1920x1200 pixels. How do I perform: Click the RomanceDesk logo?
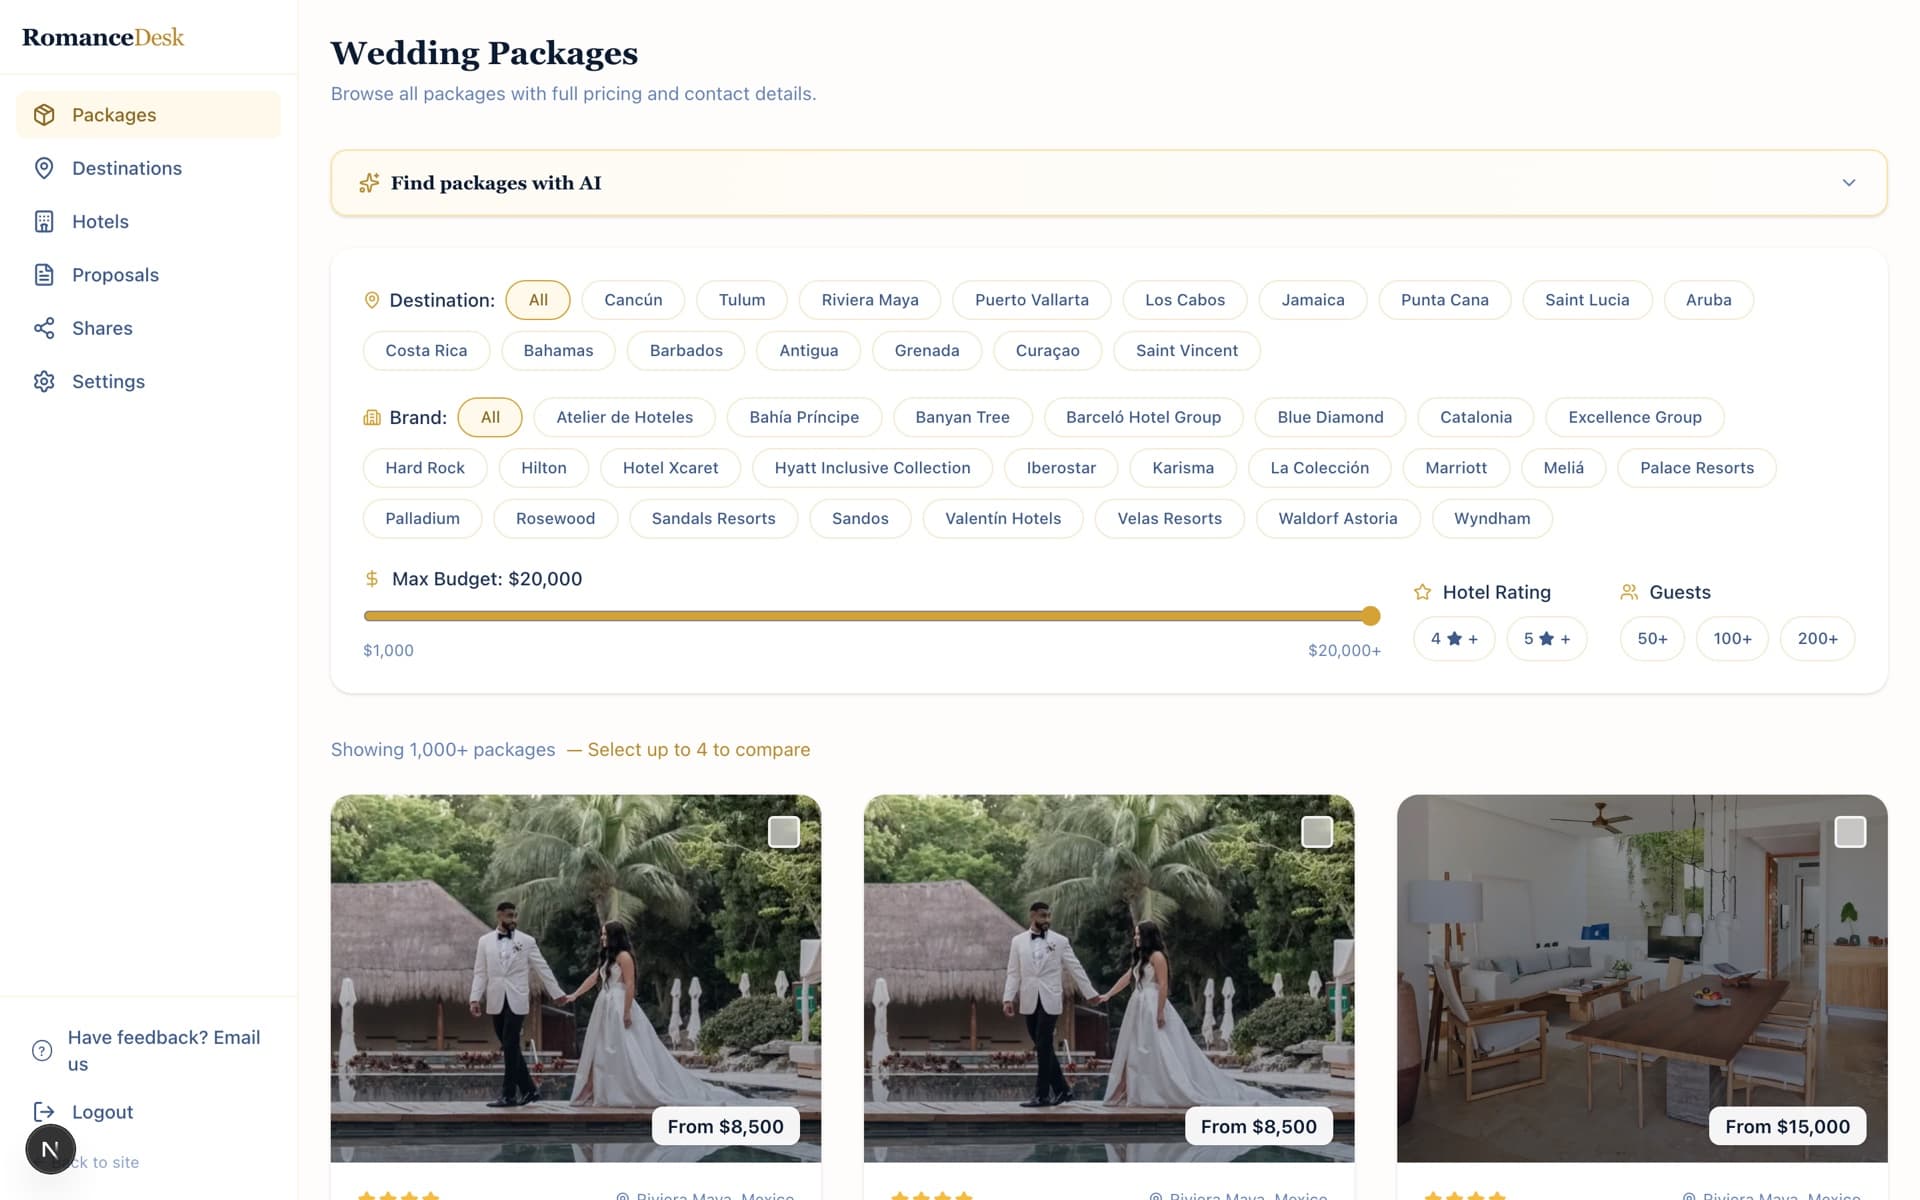pos(103,37)
